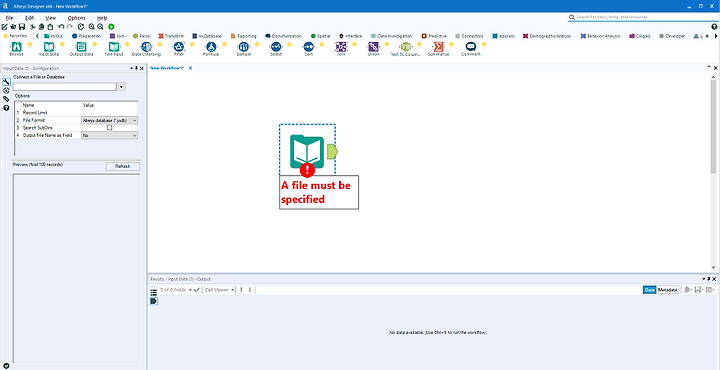Click the red error badge on the tool
The image size is (720, 370).
[307, 170]
